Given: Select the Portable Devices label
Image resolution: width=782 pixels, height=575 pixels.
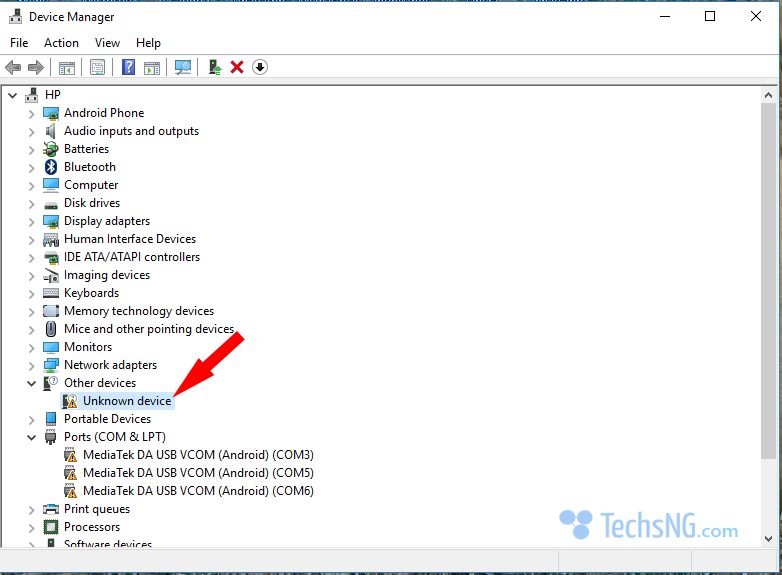Looking at the screenshot, I should tap(107, 419).
